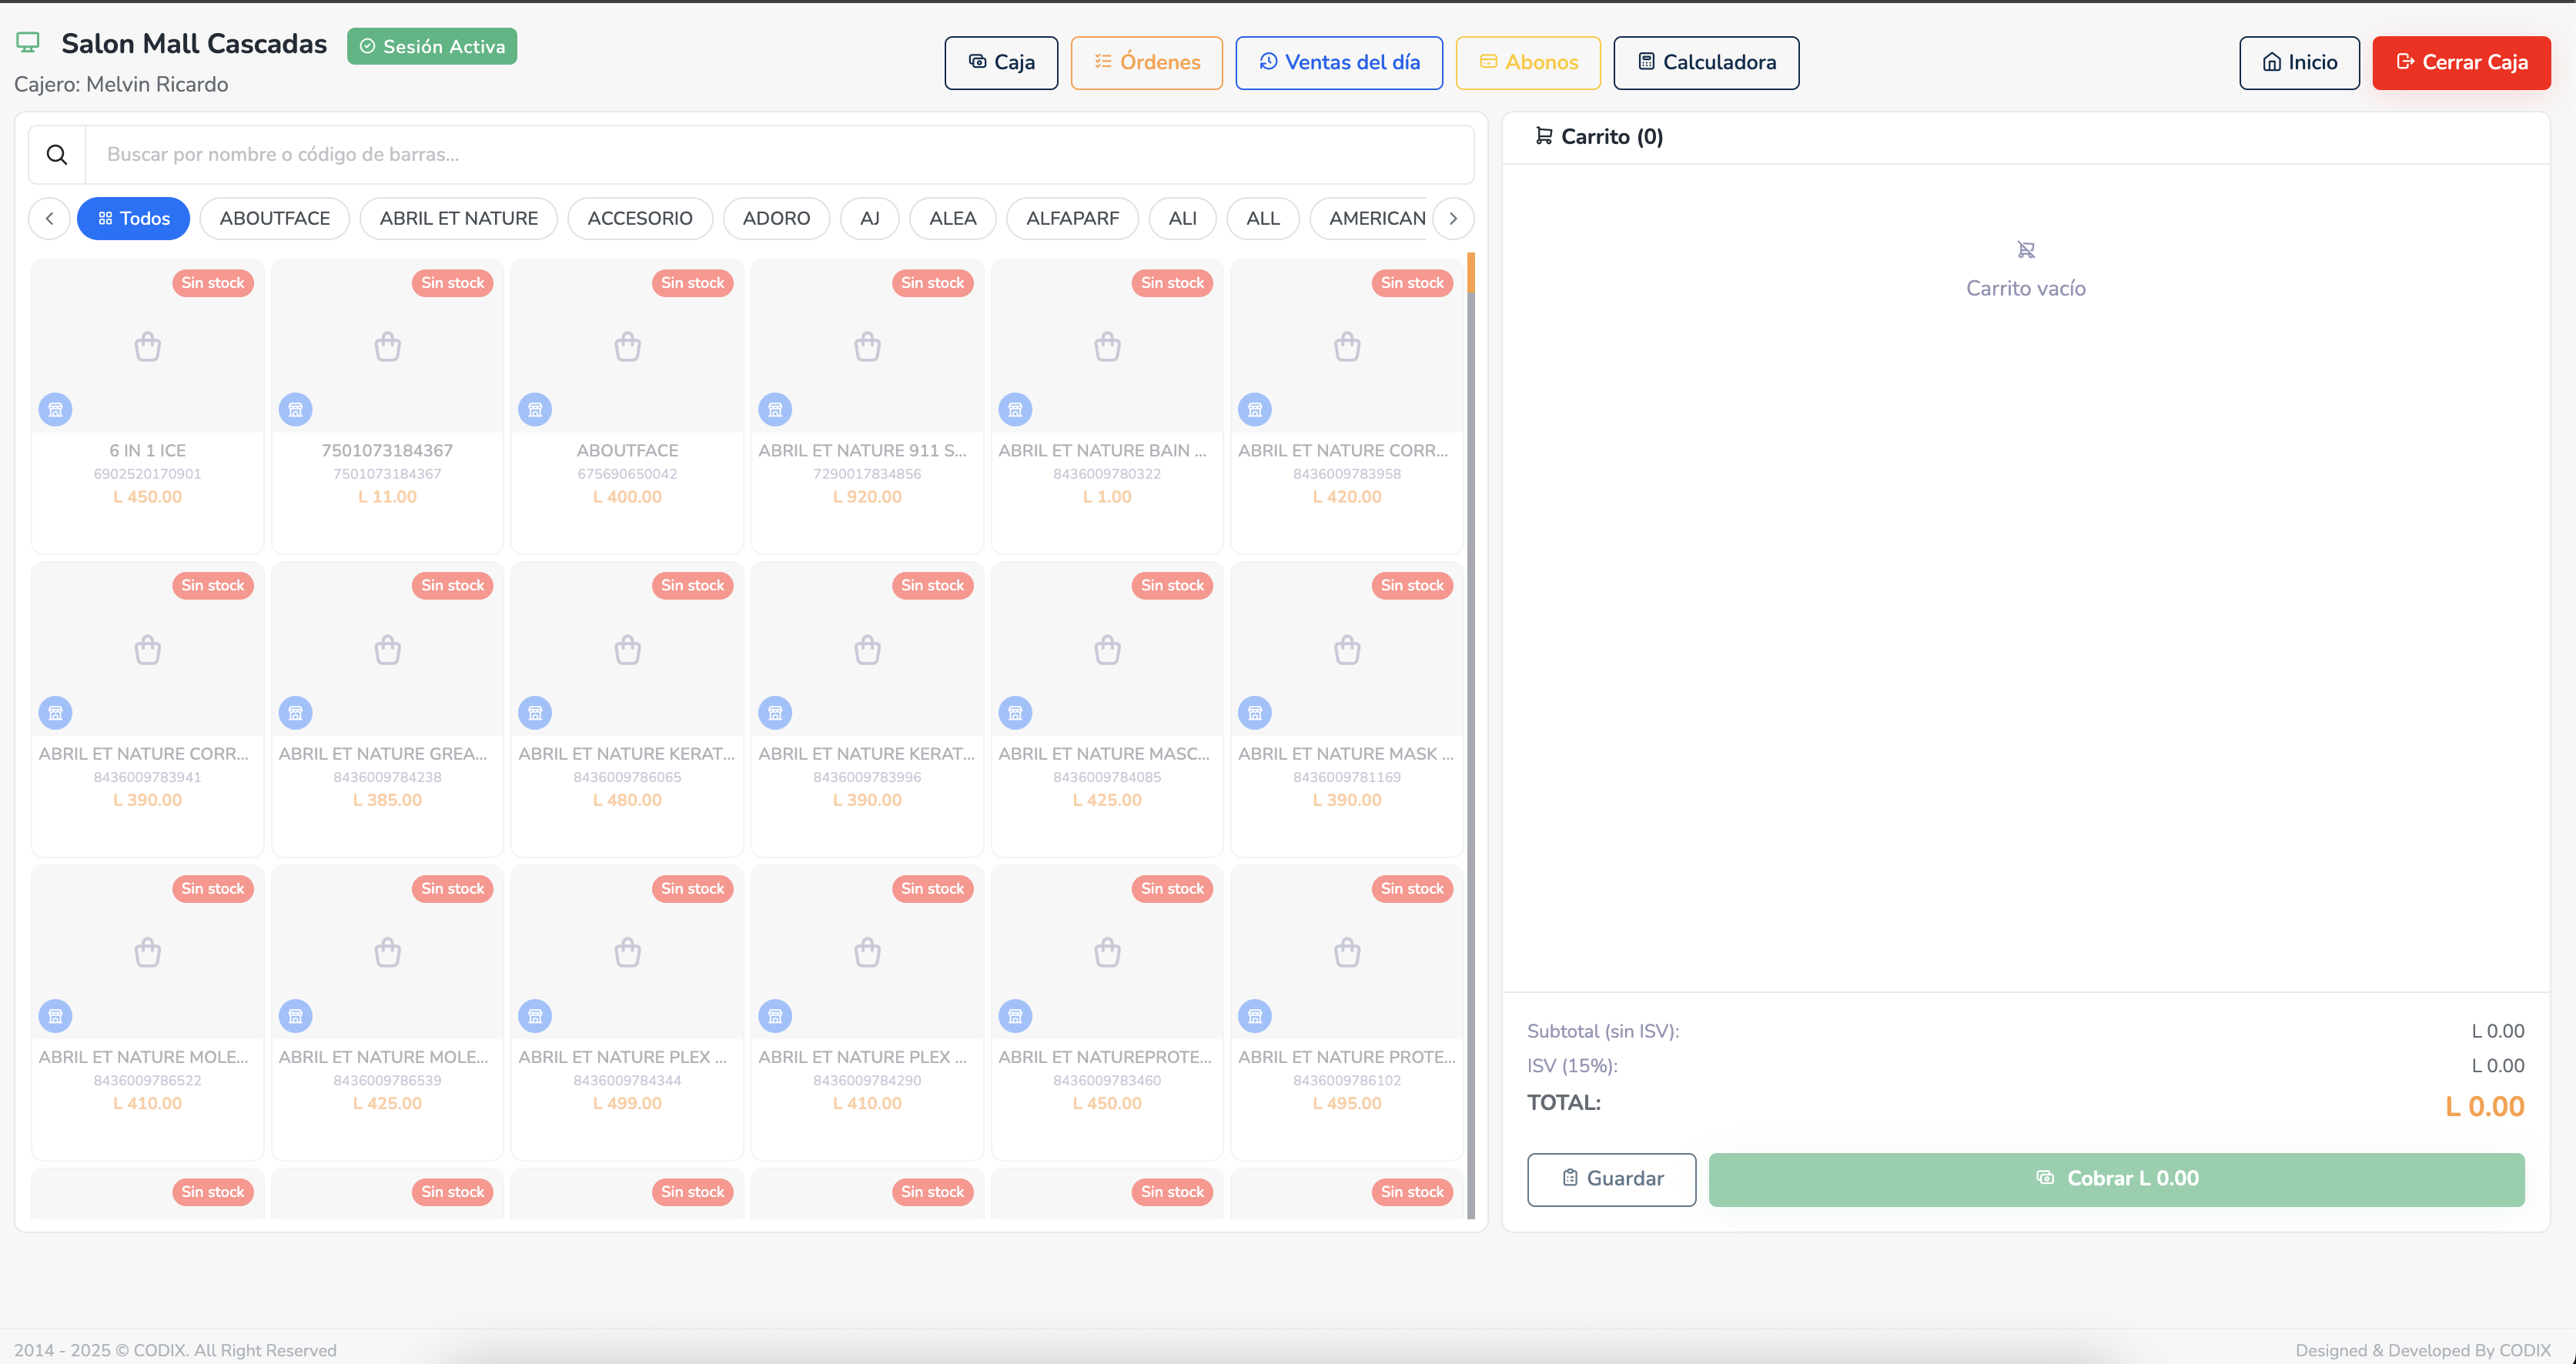Image resolution: width=2576 pixels, height=1364 pixels.
Task: Select the ALFAPARF category chip
Action: tap(1073, 219)
